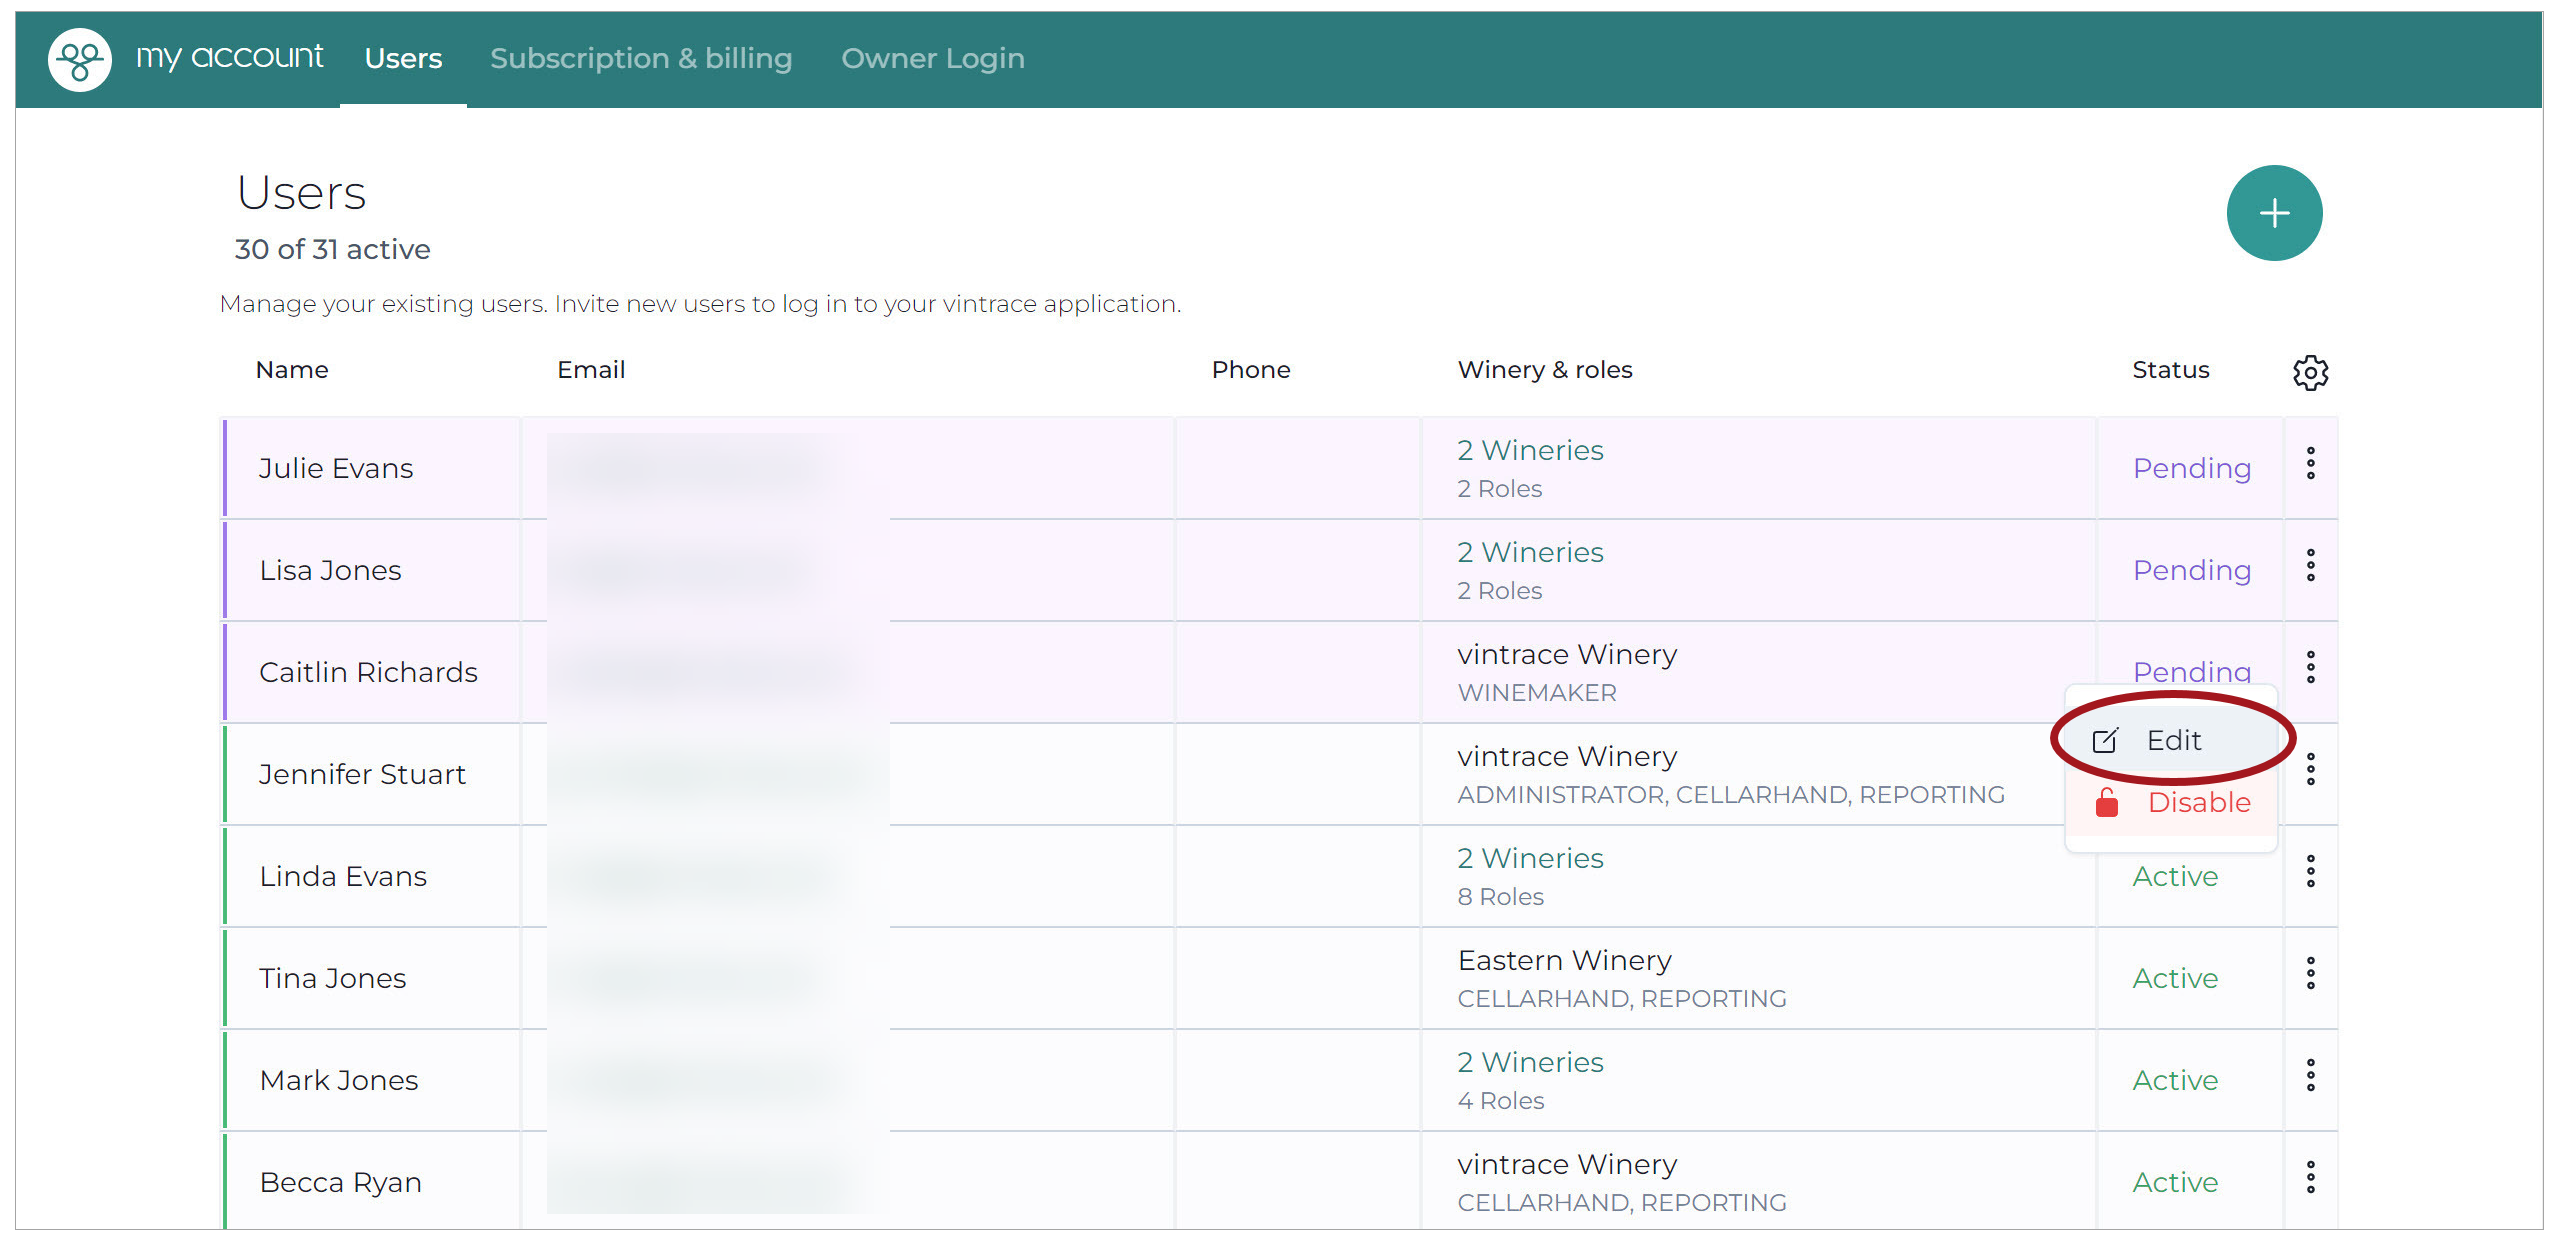
Task: Switch to the Subscription & billing tab
Action: pyautogui.click(x=641, y=59)
